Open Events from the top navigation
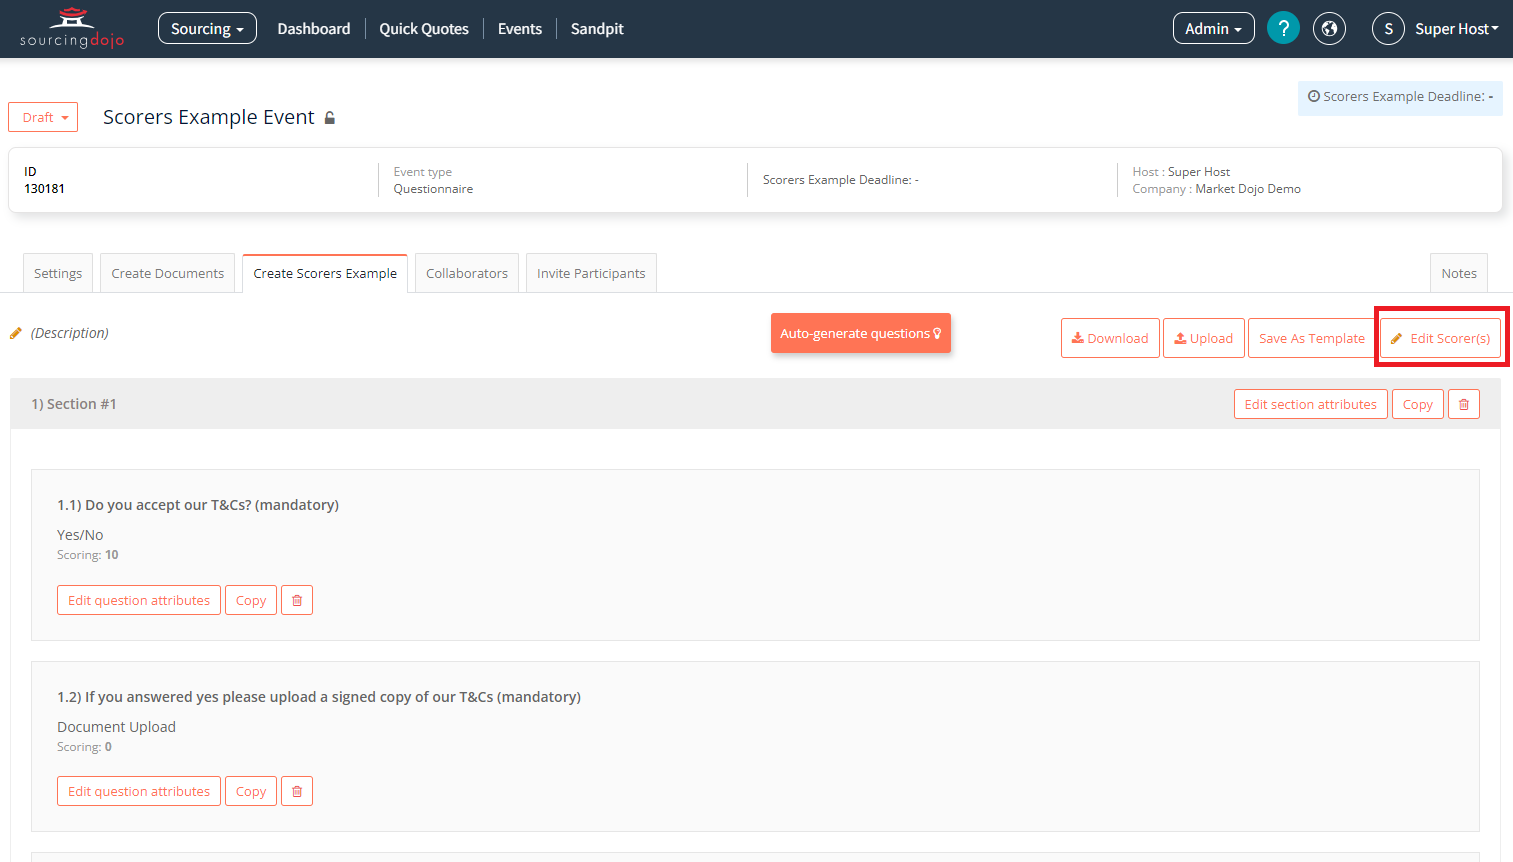Screen dimensions: 1513x862 520,28
